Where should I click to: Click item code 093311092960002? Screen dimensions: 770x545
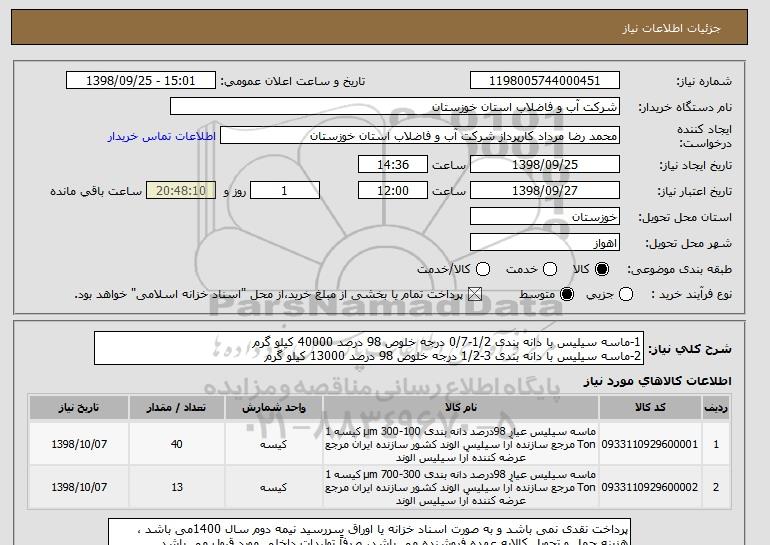pyautogui.click(x=650, y=487)
